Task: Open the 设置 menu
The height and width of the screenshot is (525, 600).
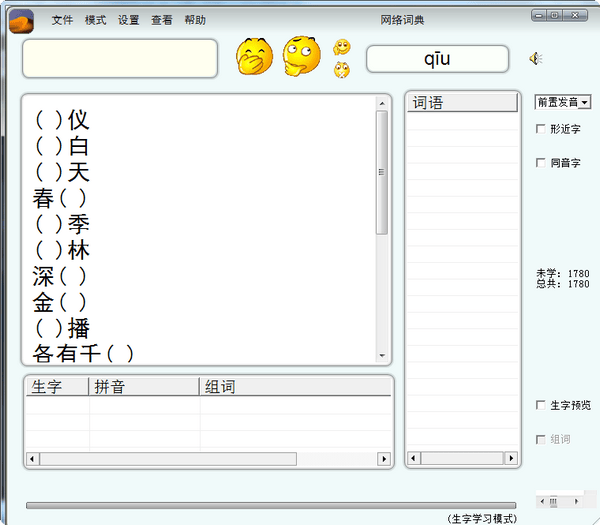Action: point(128,20)
